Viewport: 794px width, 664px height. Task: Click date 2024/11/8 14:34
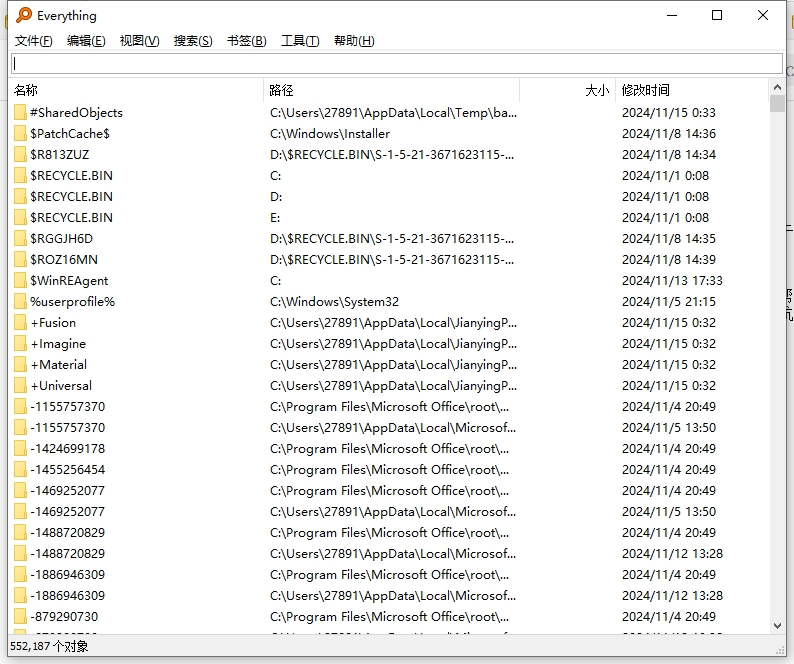click(669, 154)
